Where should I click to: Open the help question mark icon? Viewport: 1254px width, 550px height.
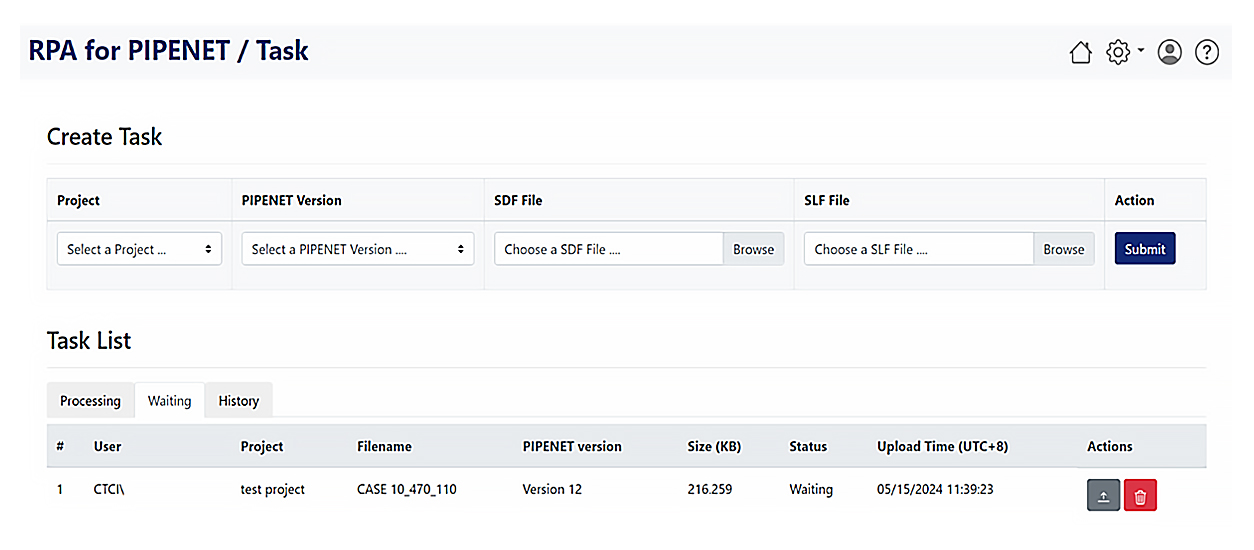(1207, 52)
